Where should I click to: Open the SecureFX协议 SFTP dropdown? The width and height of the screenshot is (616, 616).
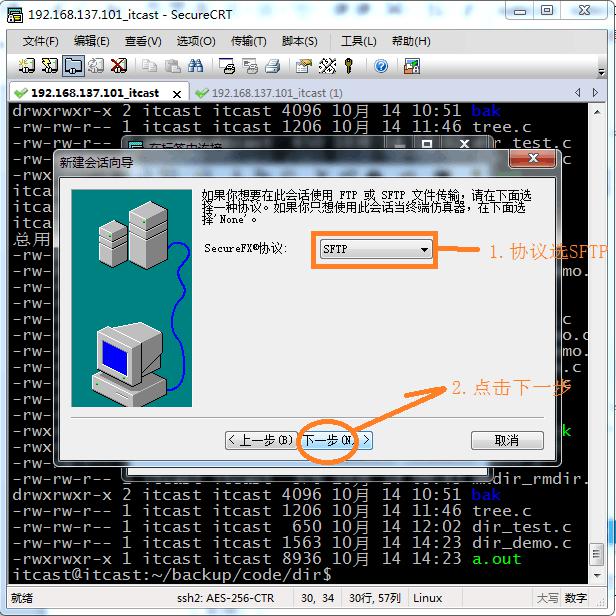point(376,249)
